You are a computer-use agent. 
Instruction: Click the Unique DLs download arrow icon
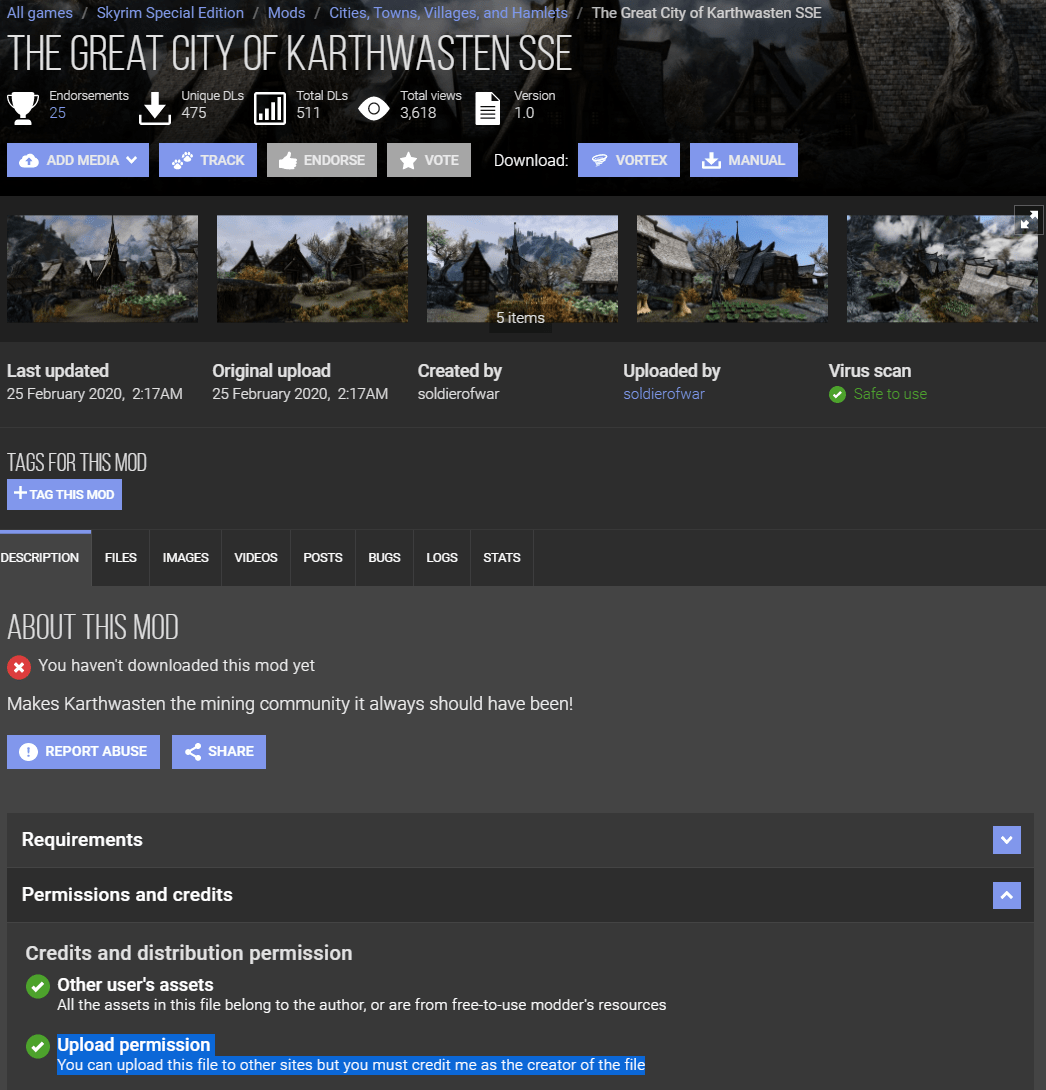point(154,108)
